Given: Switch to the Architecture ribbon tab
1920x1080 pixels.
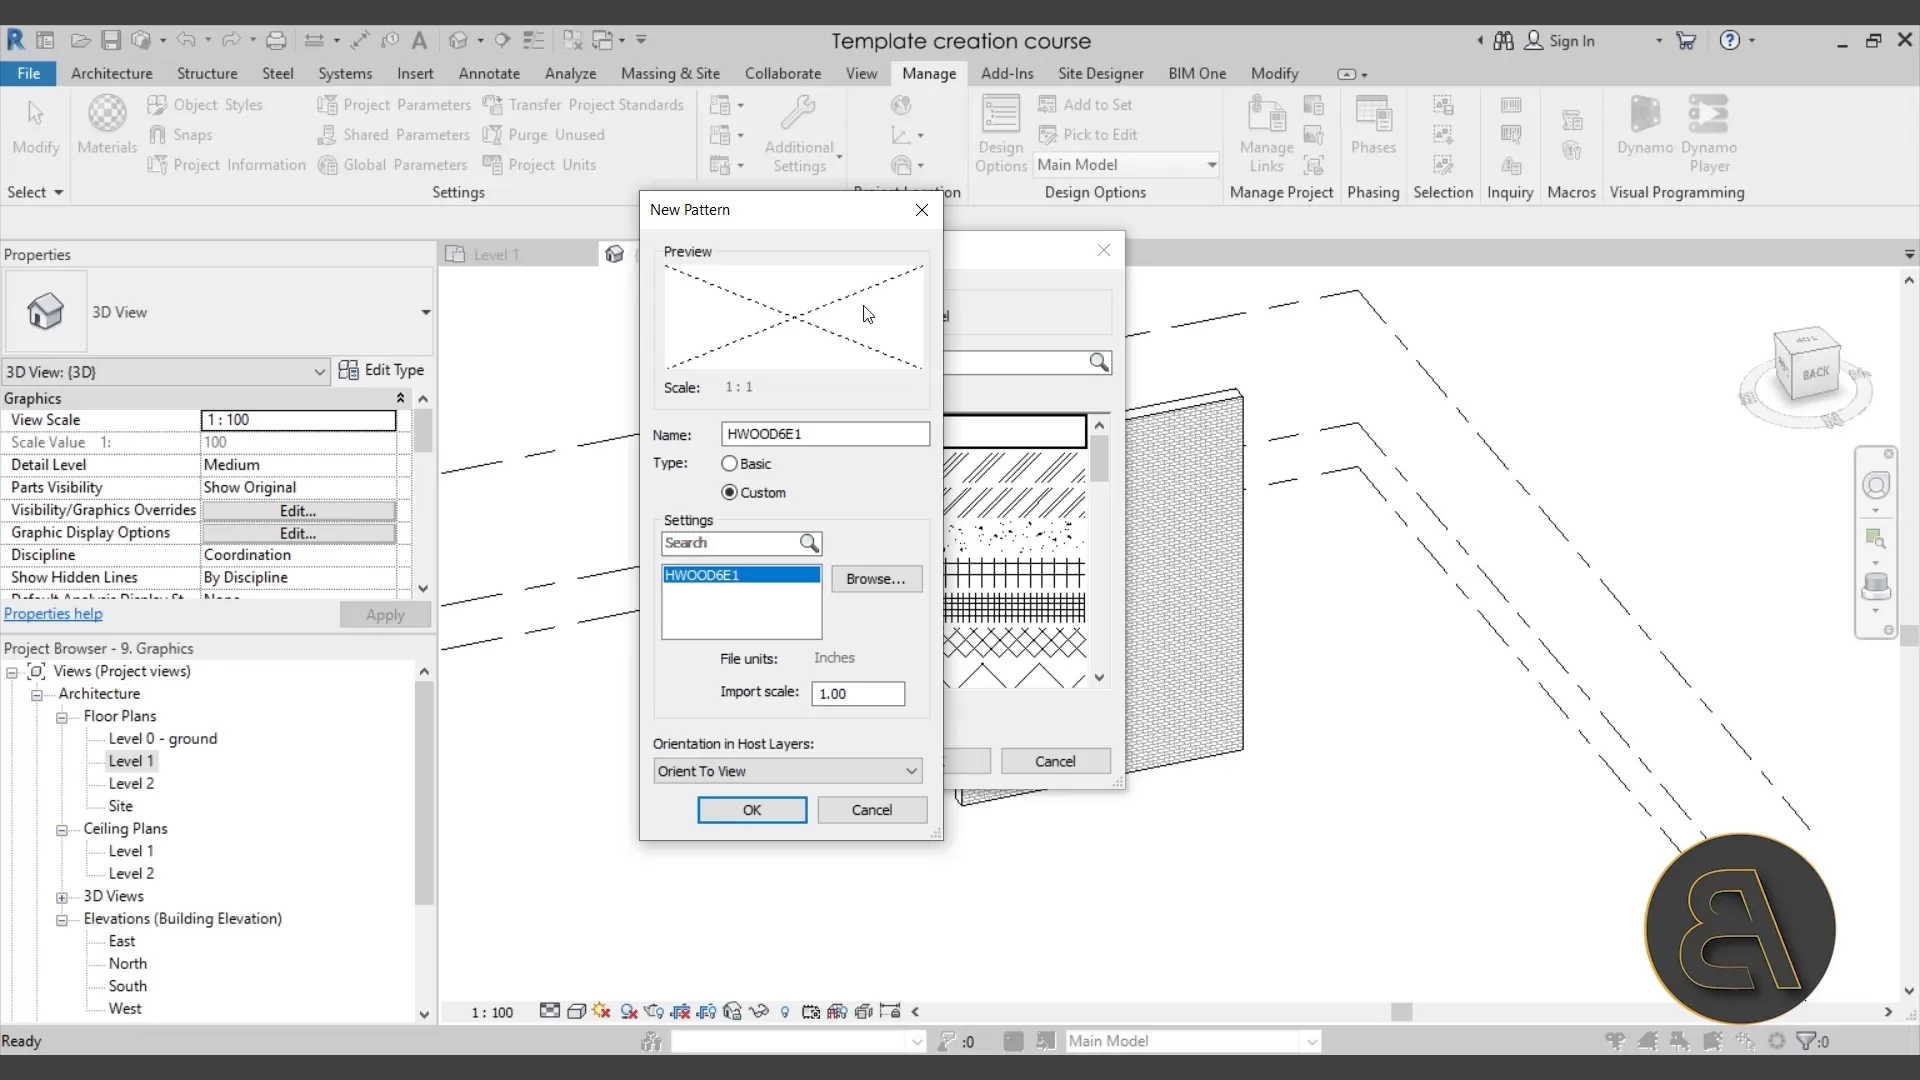Looking at the screenshot, I should [111, 73].
